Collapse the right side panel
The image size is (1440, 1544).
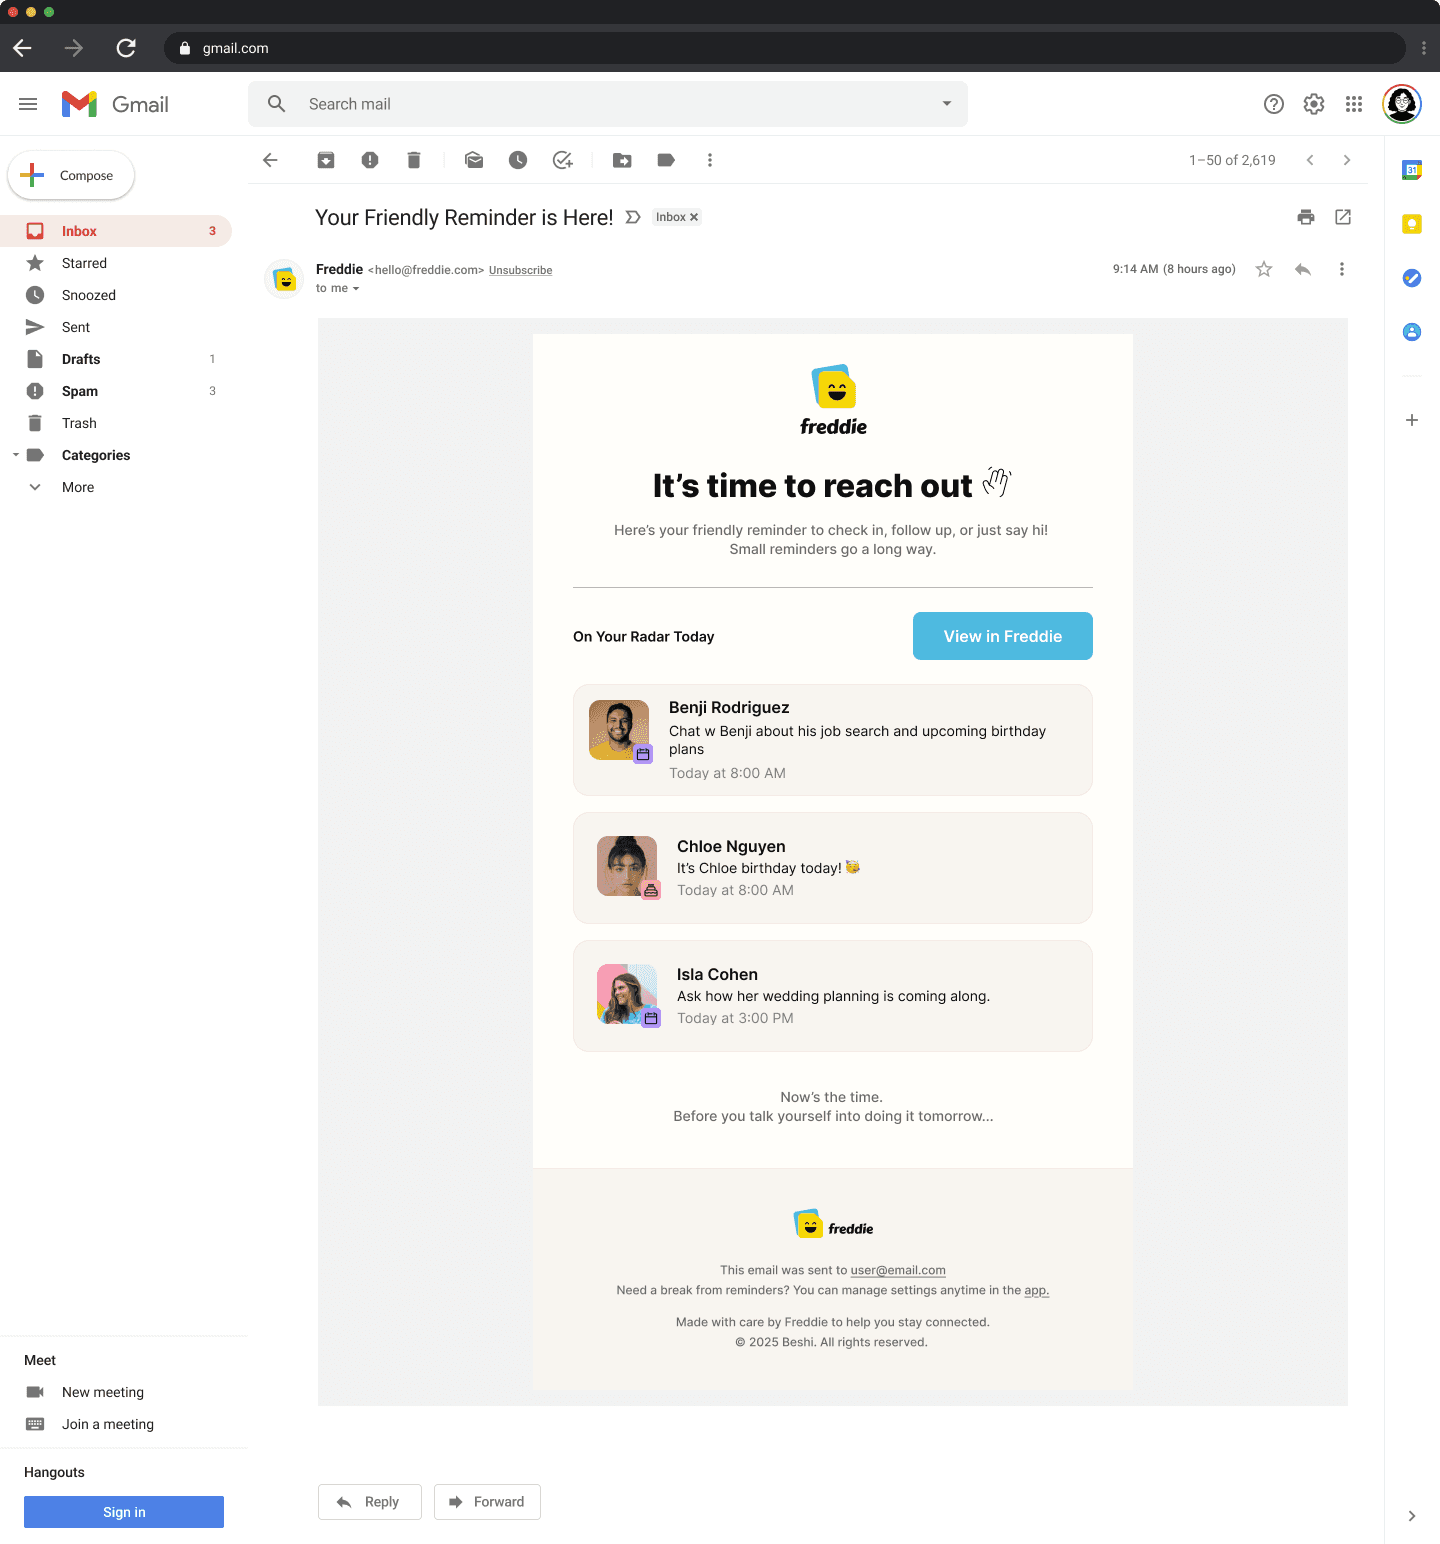pos(1412,1516)
